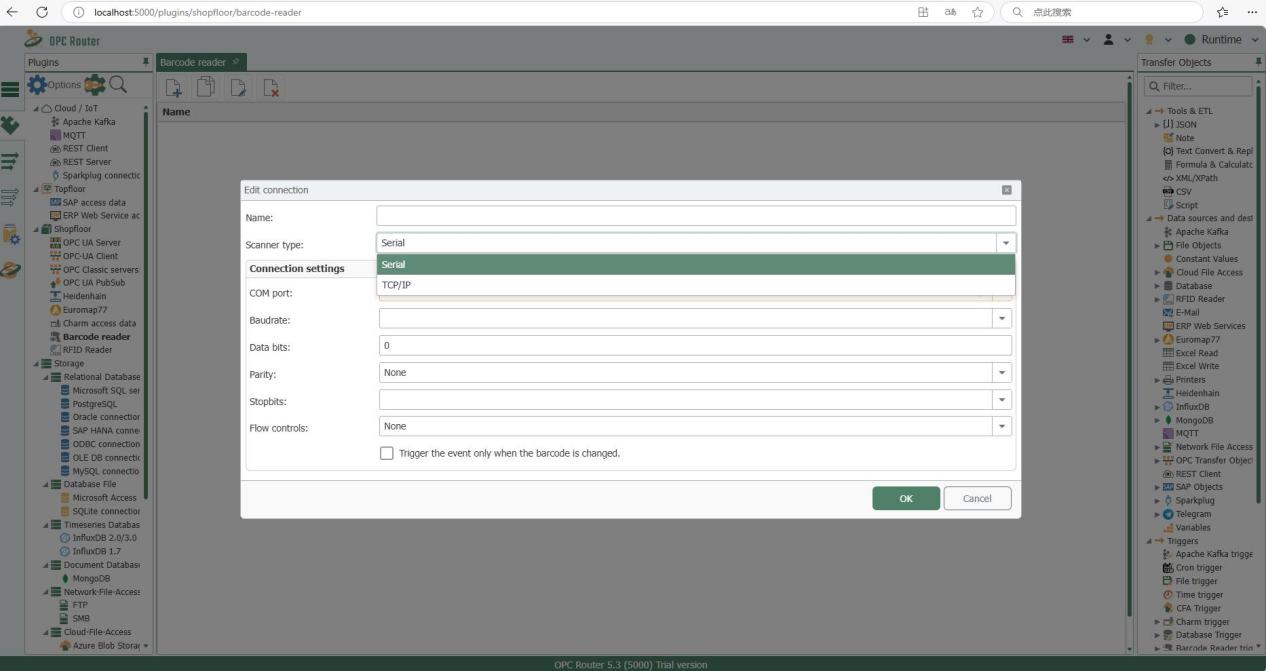1266x671 pixels.
Task: Switch to the Barcode reader tab
Action: coord(194,62)
